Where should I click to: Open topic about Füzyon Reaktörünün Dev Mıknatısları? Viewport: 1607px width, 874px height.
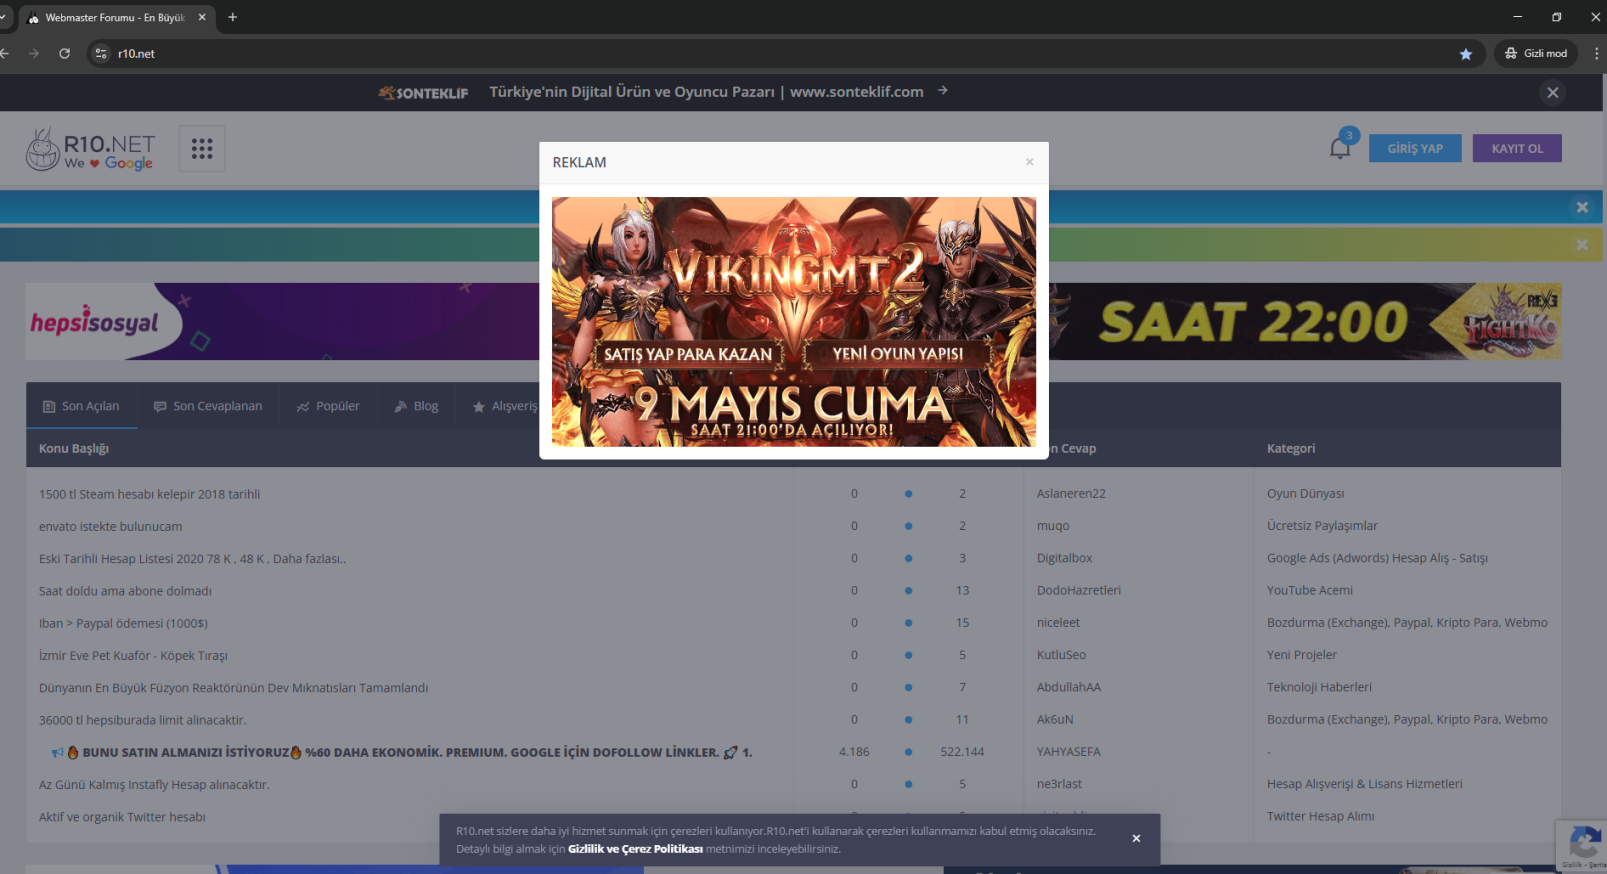tap(233, 688)
